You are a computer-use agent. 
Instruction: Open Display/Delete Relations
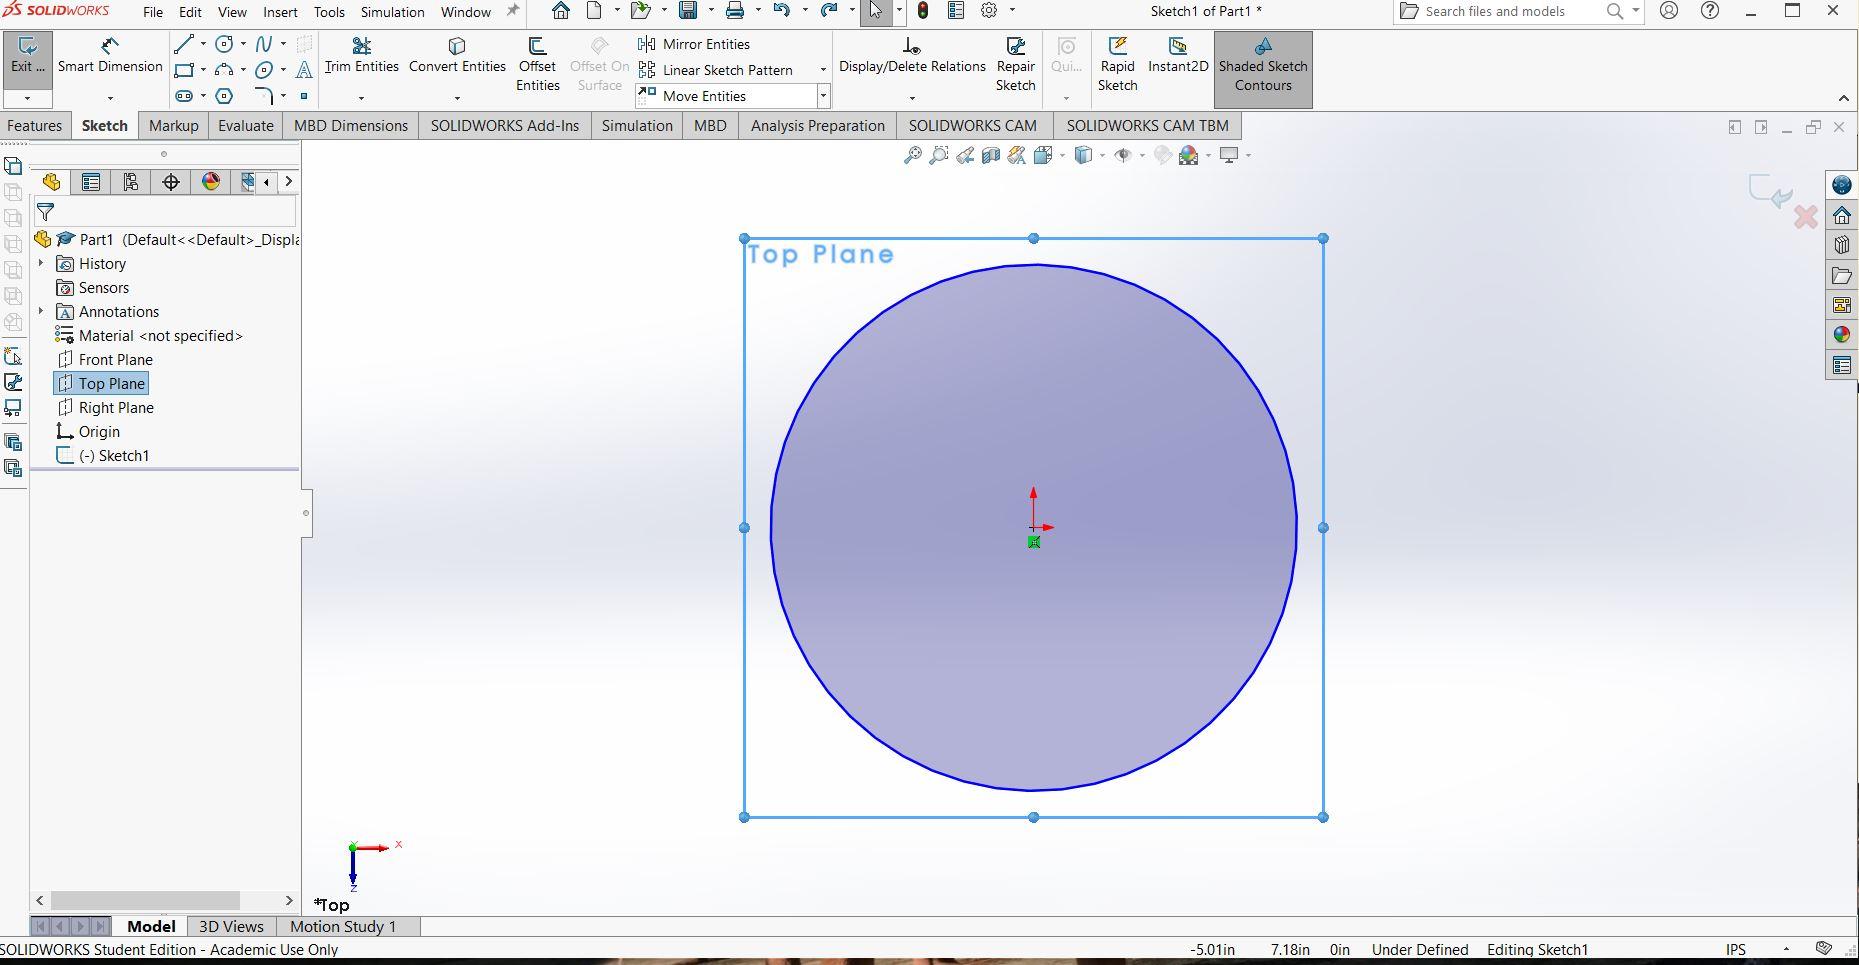(912, 56)
